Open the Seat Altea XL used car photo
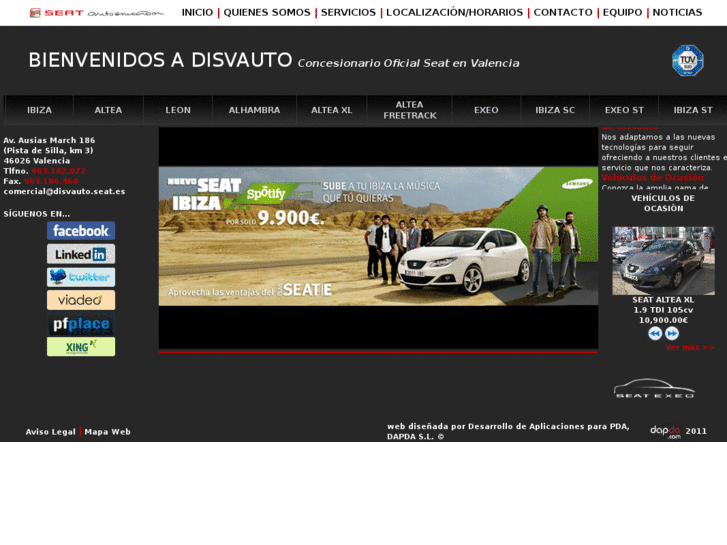727x545 pixels. 663,261
